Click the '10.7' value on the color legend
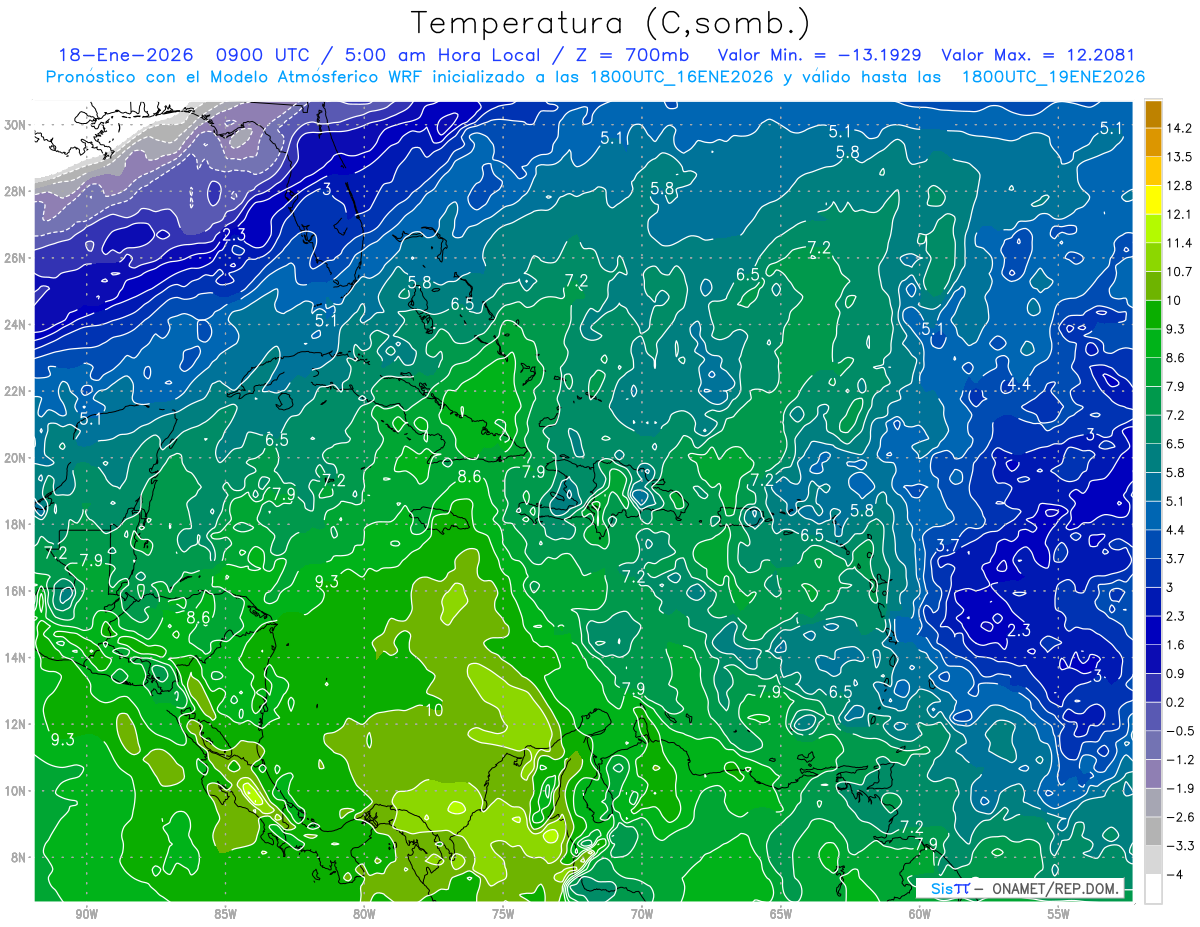Image resolution: width=1200 pixels, height=927 pixels. (1180, 272)
